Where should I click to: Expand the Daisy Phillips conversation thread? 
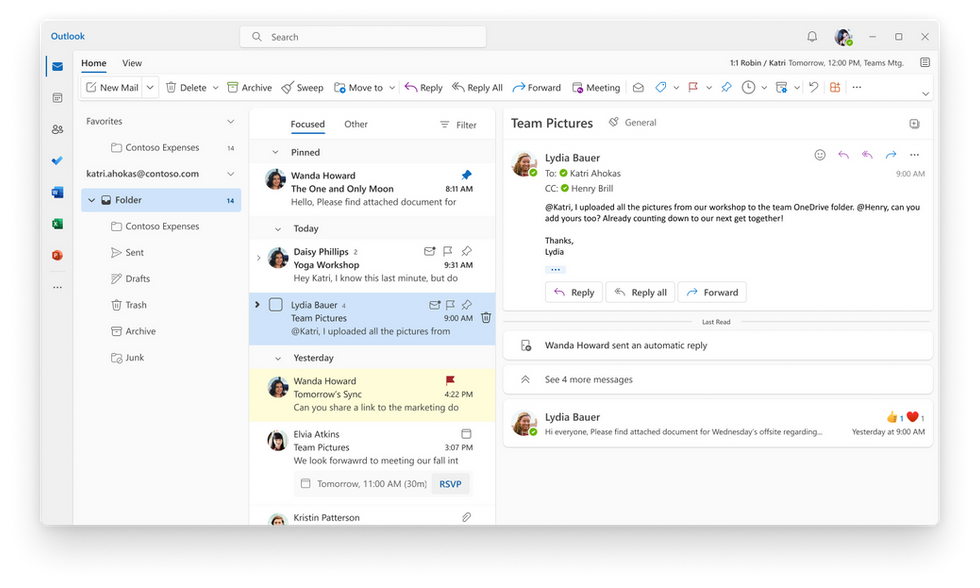point(259,257)
